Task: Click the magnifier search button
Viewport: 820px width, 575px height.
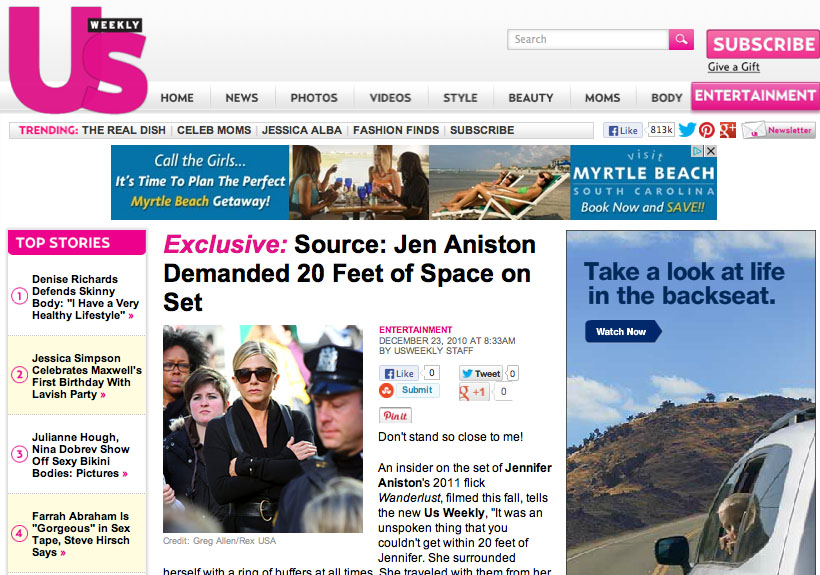Action: 681,39
